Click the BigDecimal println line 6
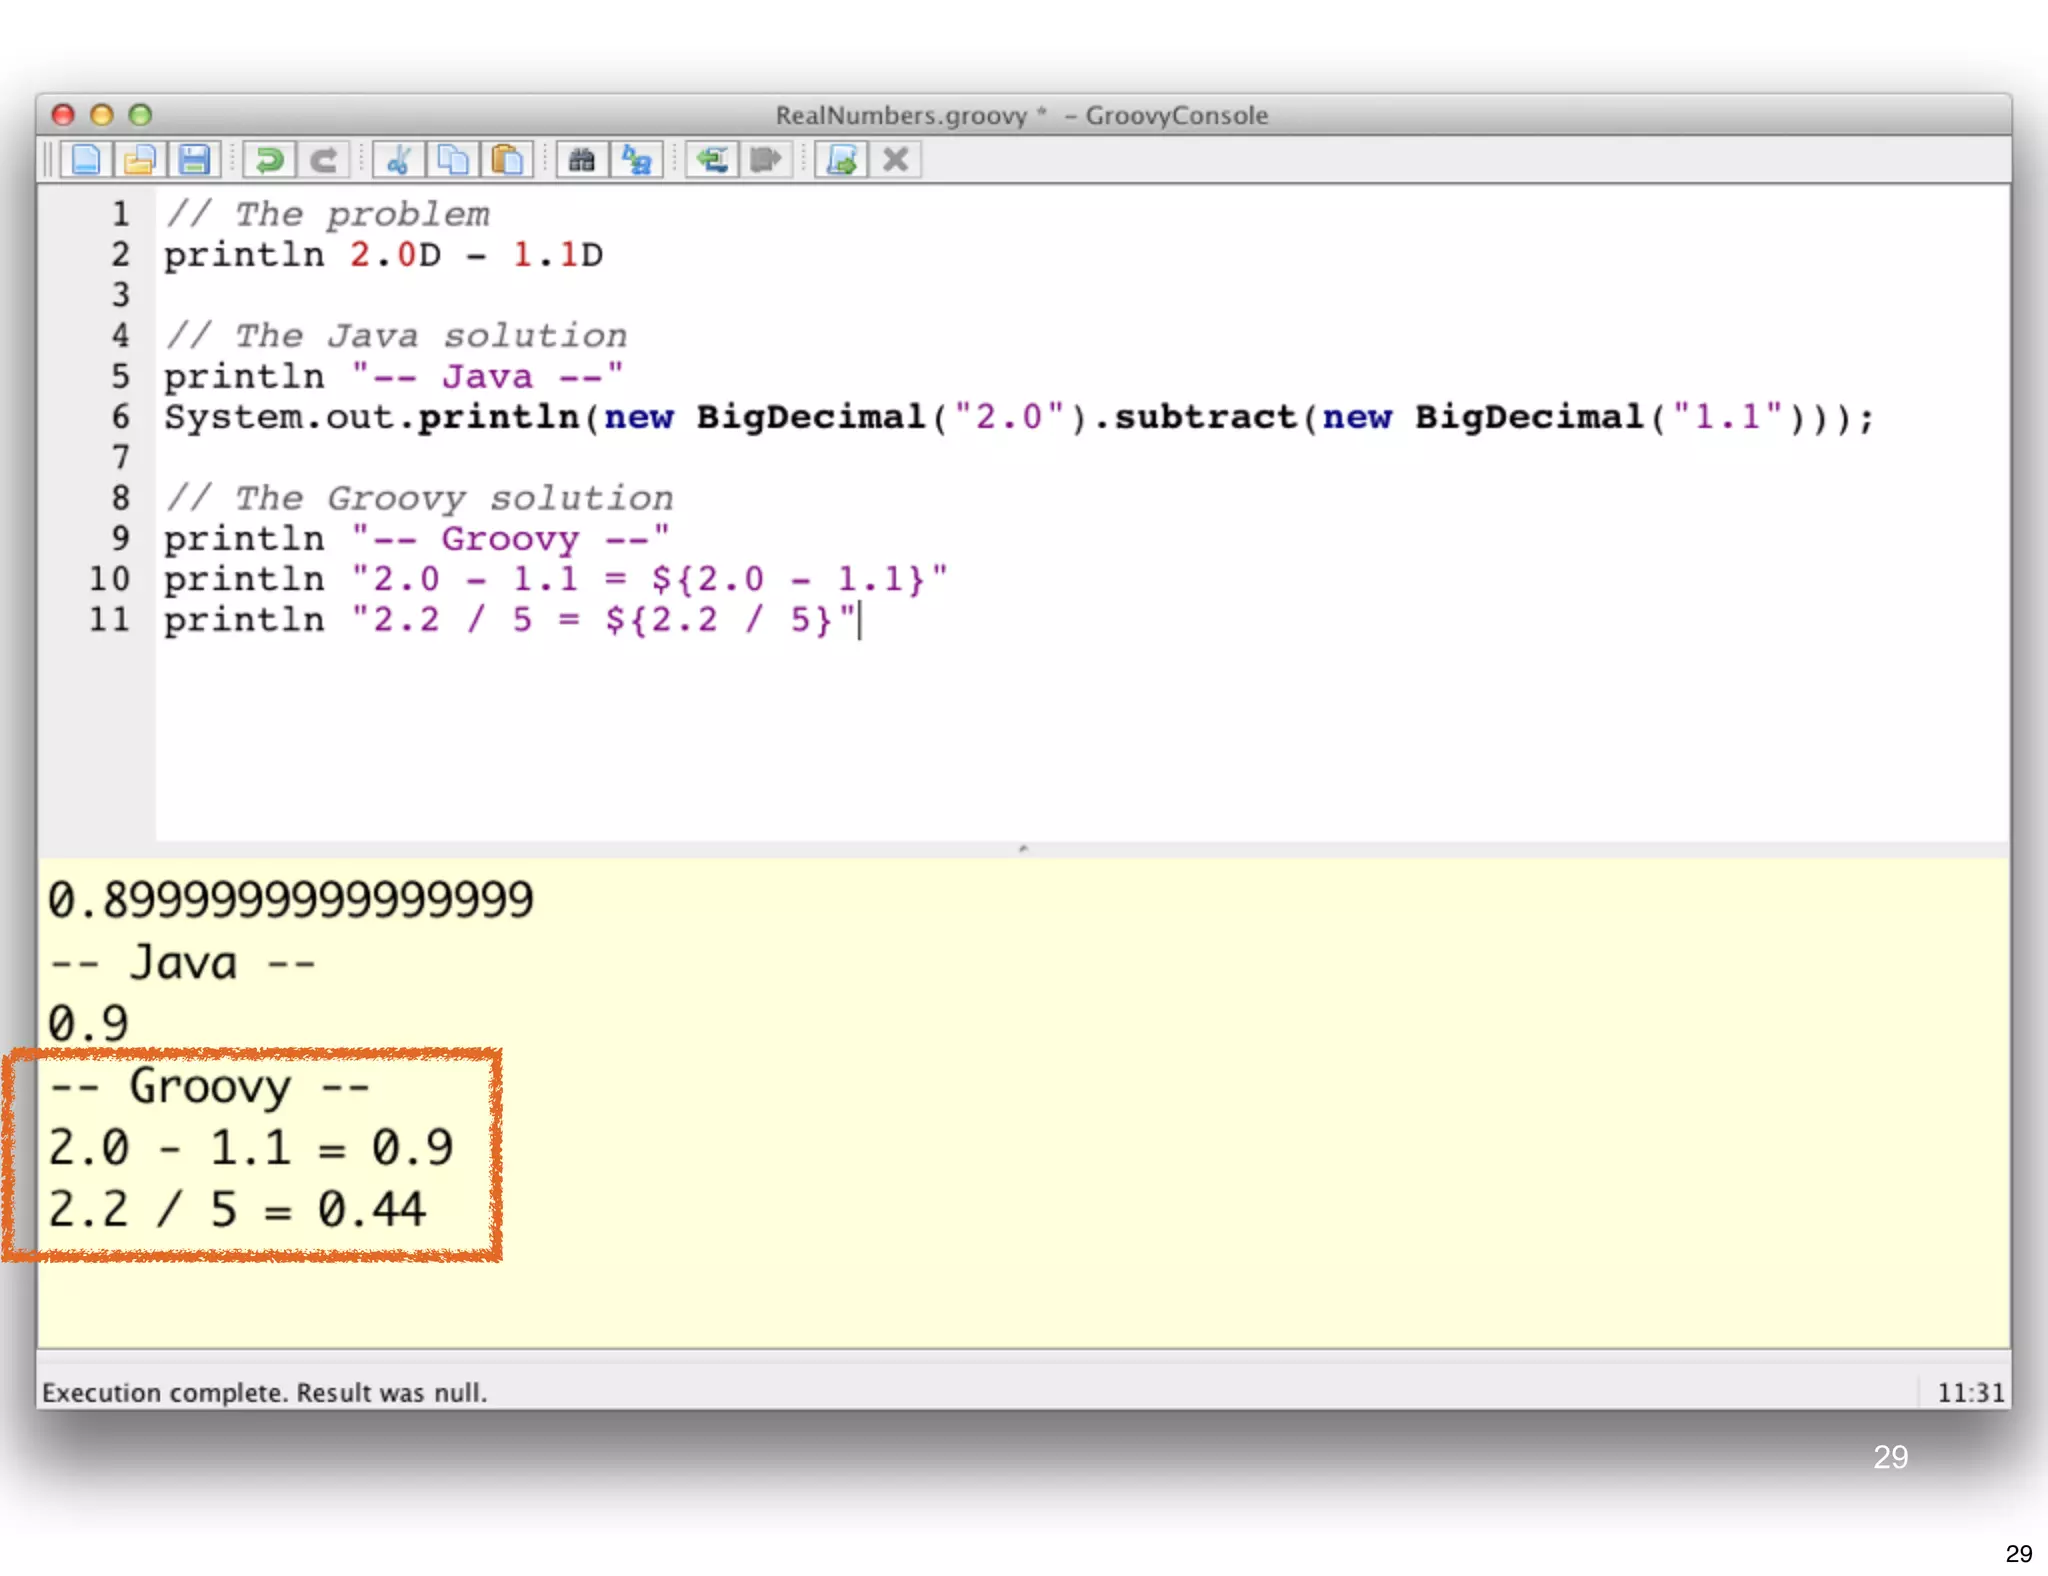 coord(1018,417)
